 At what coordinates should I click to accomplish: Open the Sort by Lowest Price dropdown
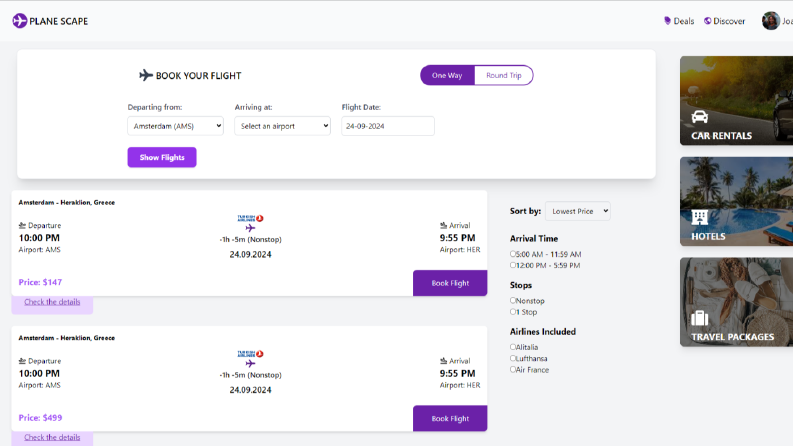coord(578,211)
